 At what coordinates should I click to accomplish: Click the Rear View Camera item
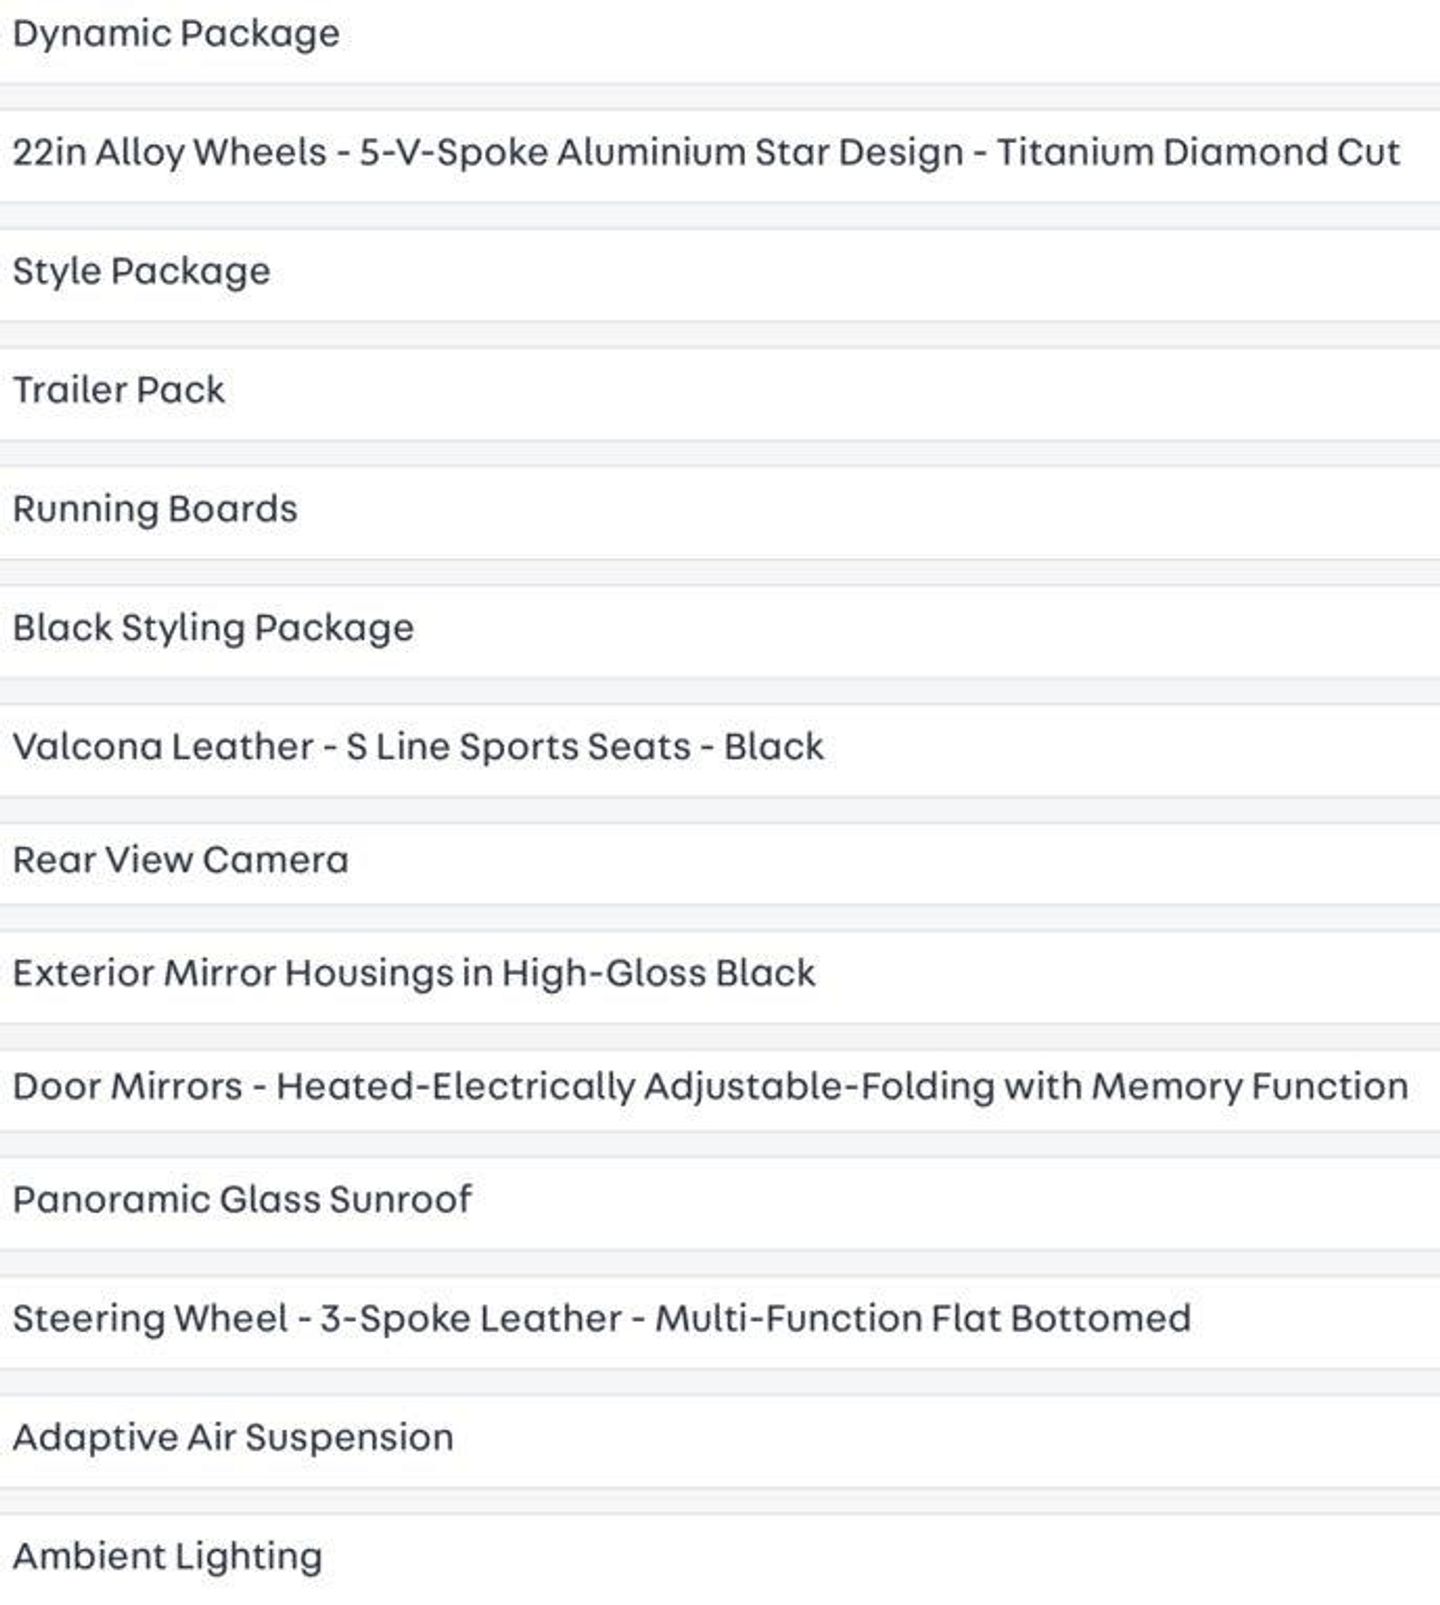(181, 860)
